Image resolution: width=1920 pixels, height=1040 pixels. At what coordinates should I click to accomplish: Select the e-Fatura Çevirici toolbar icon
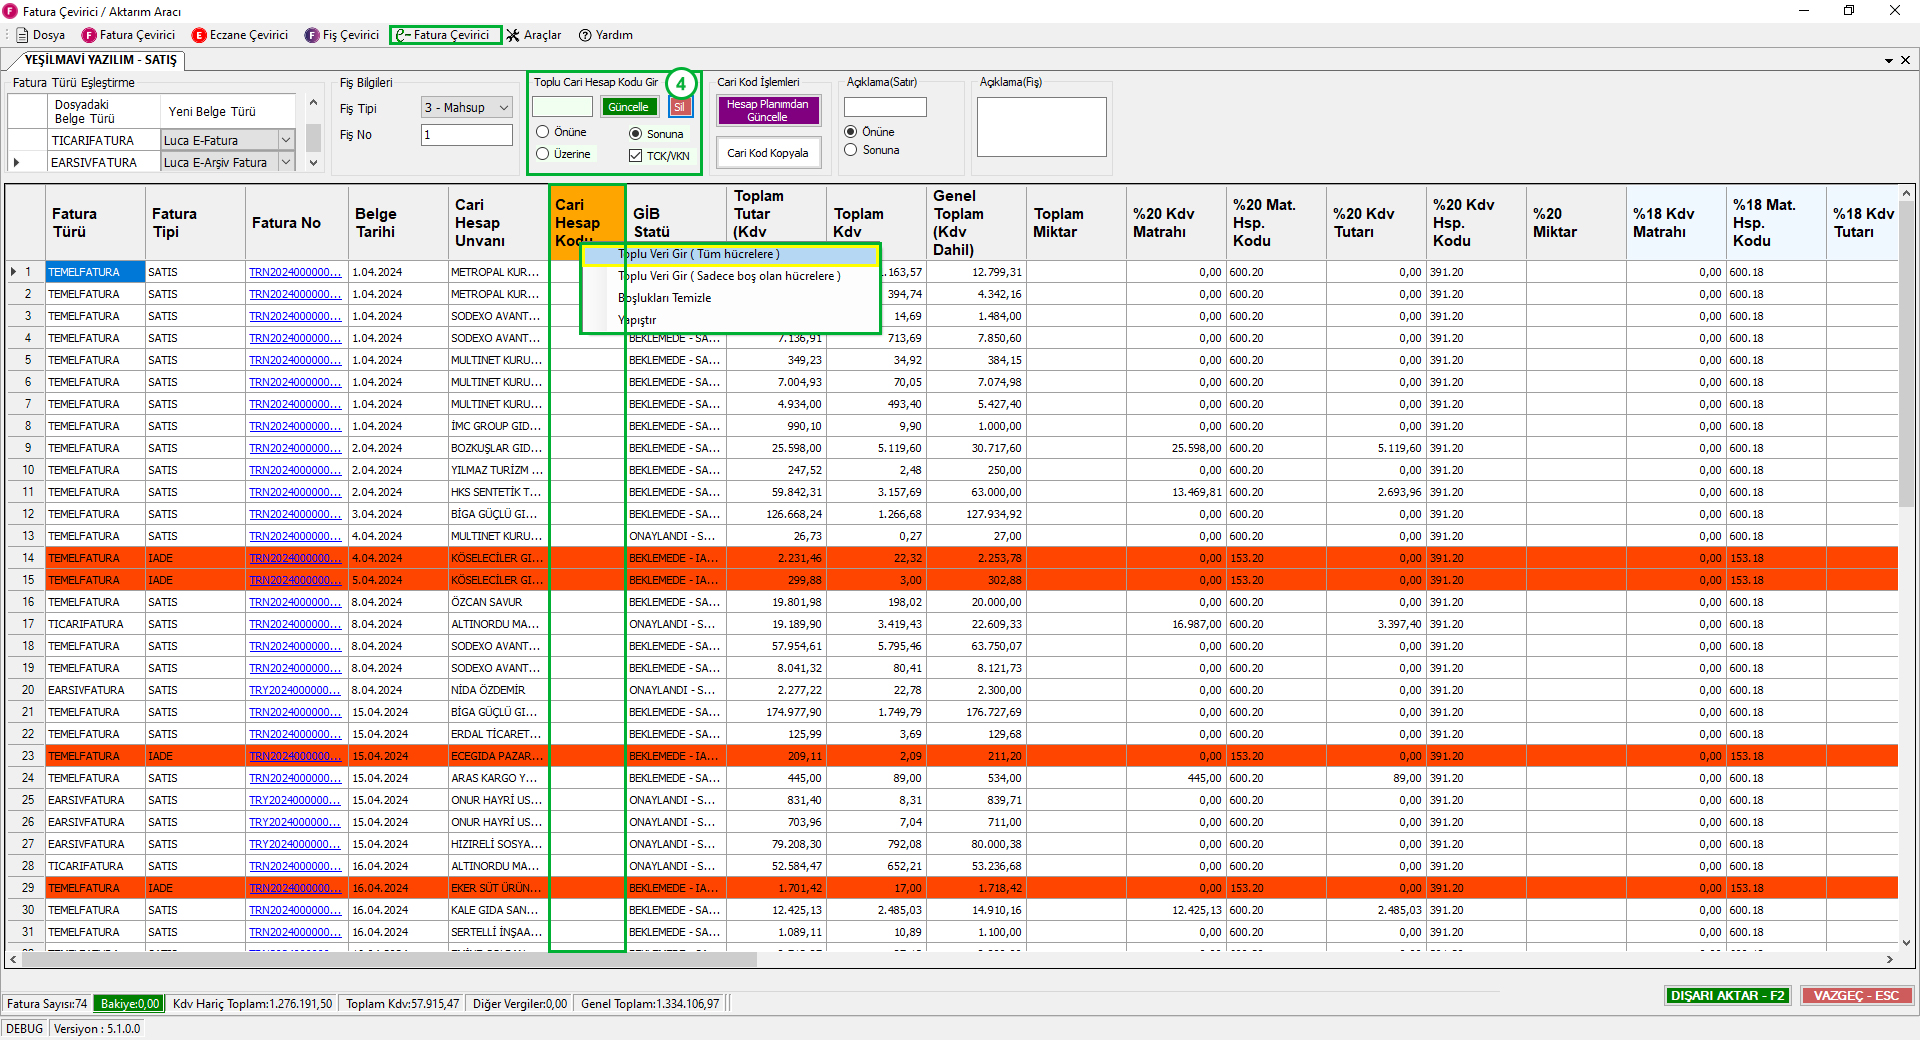click(x=402, y=35)
